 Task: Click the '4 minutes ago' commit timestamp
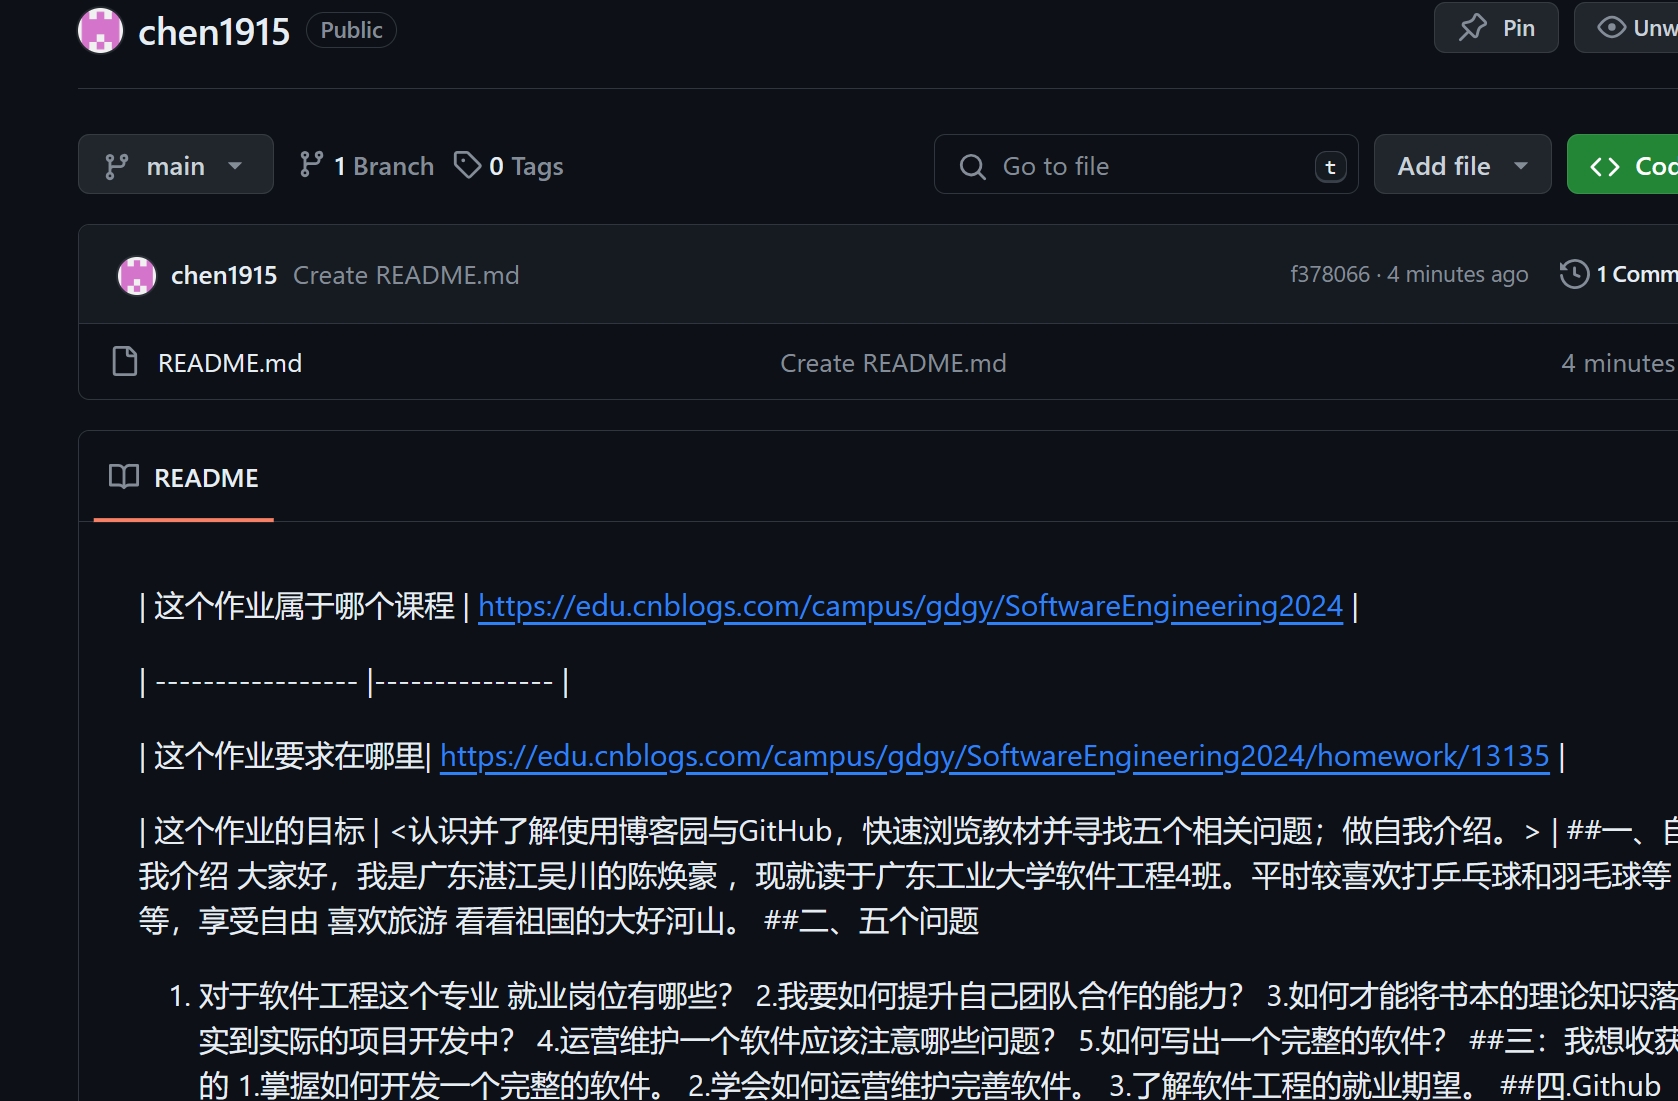tap(1458, 274)
